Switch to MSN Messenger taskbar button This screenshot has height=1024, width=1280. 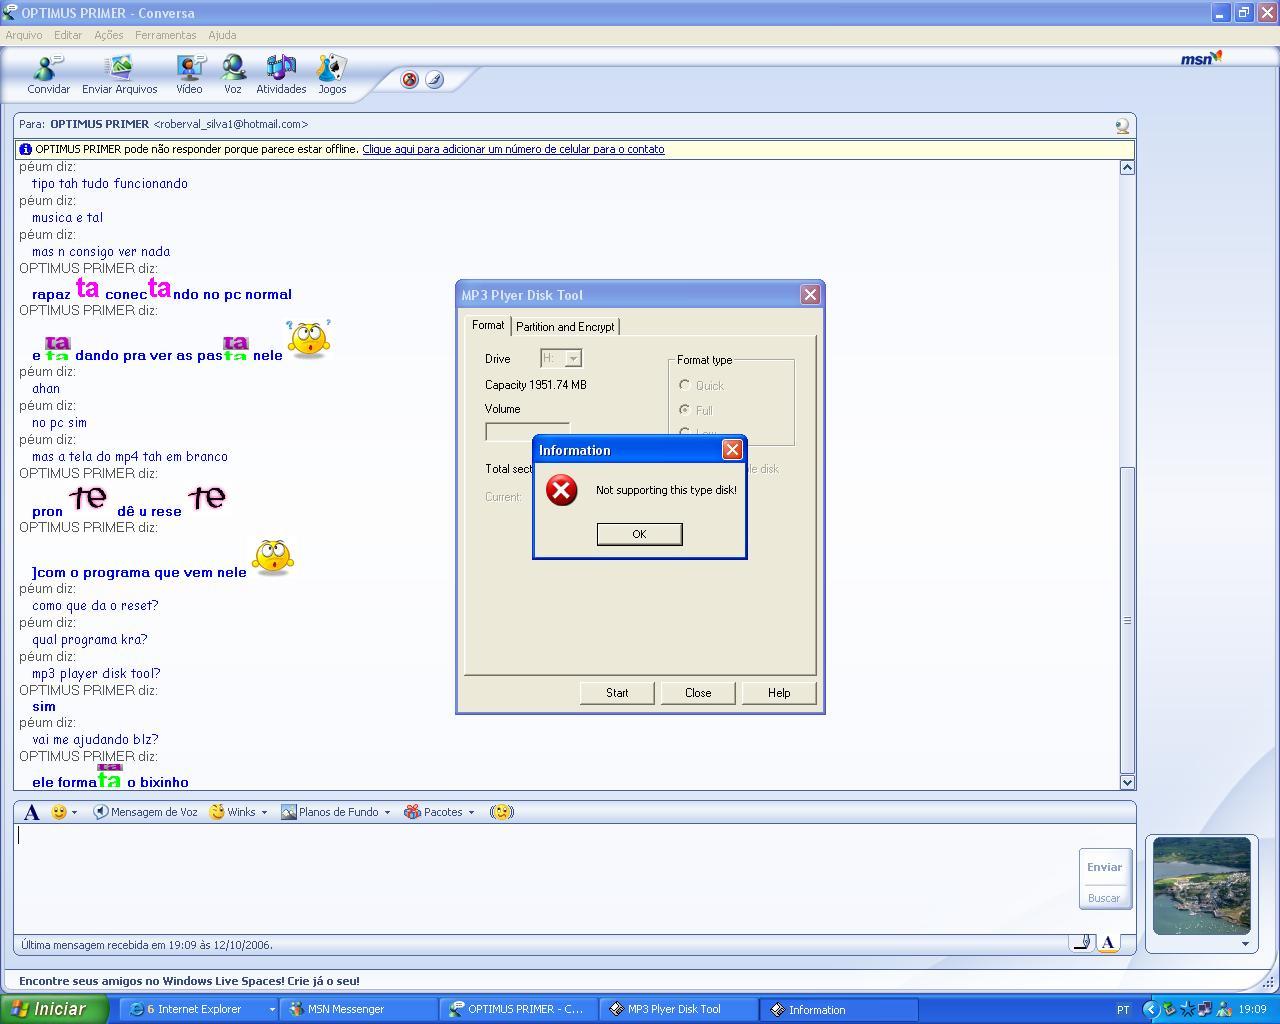(357, 1009)
